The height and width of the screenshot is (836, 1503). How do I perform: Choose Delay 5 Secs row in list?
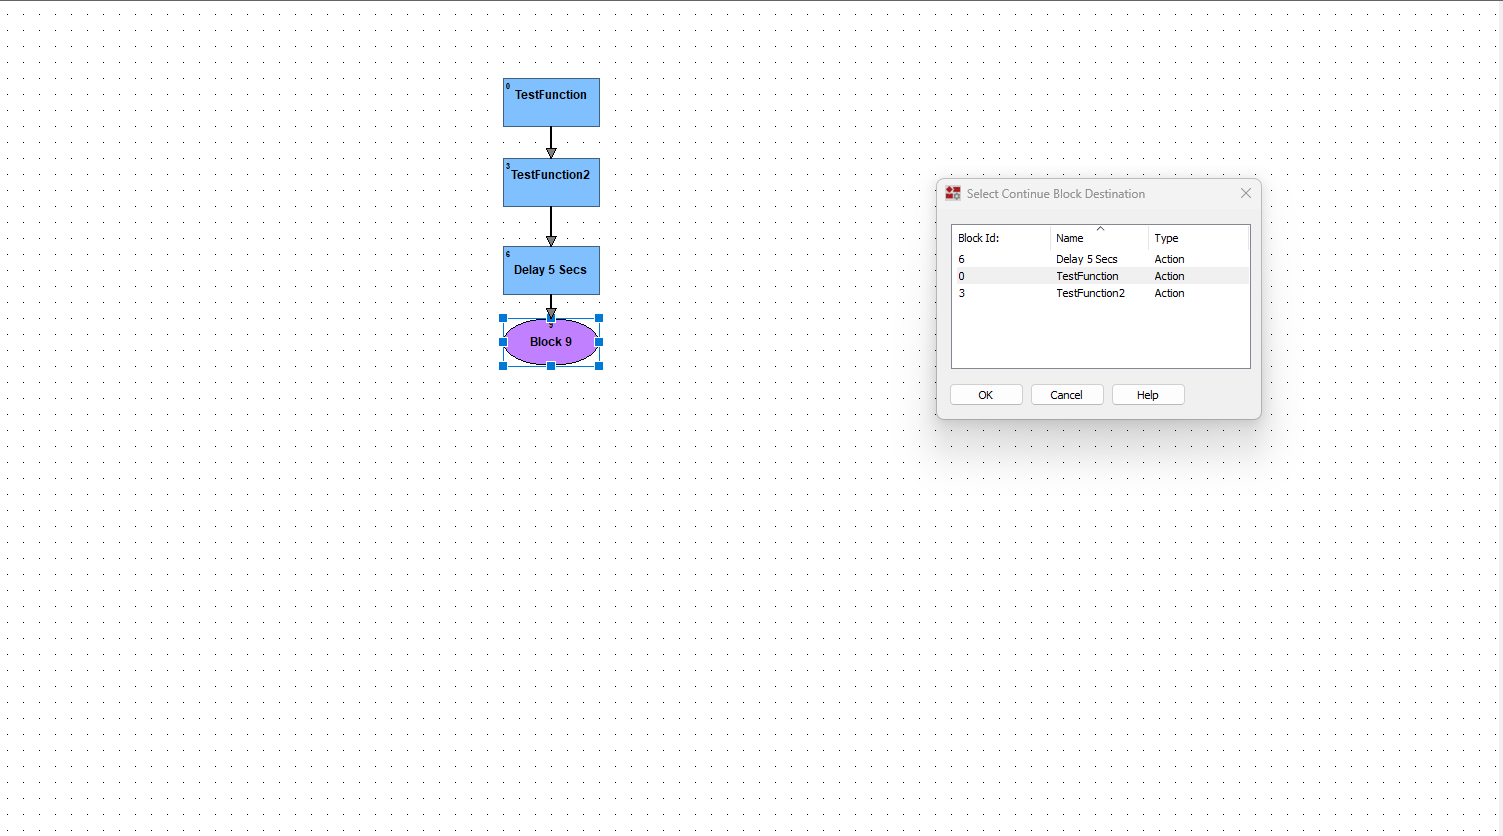(1100, 259)
